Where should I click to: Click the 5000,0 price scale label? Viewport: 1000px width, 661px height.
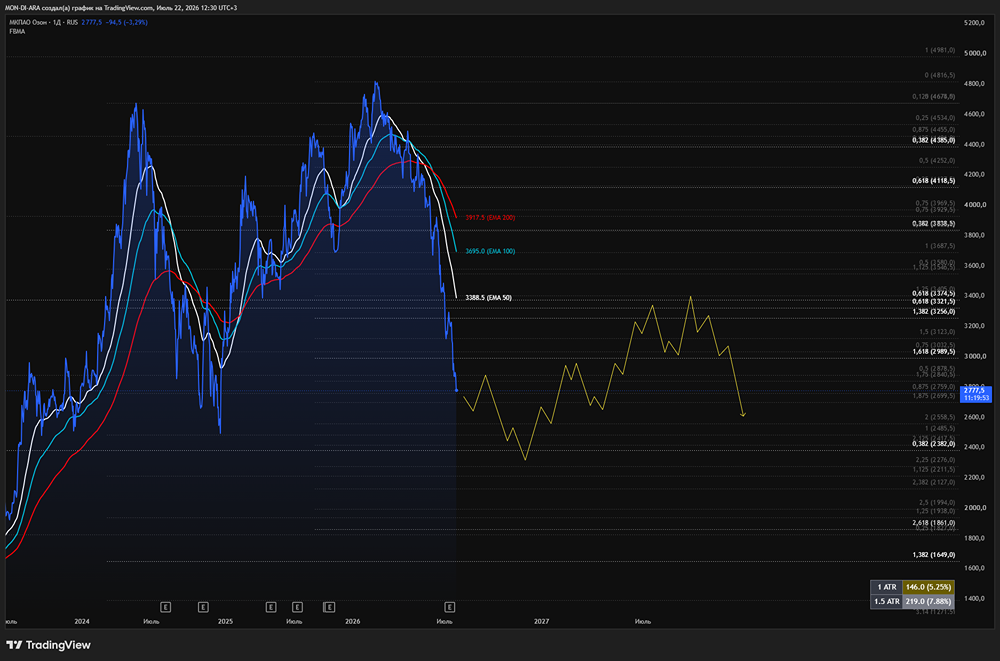974,54
